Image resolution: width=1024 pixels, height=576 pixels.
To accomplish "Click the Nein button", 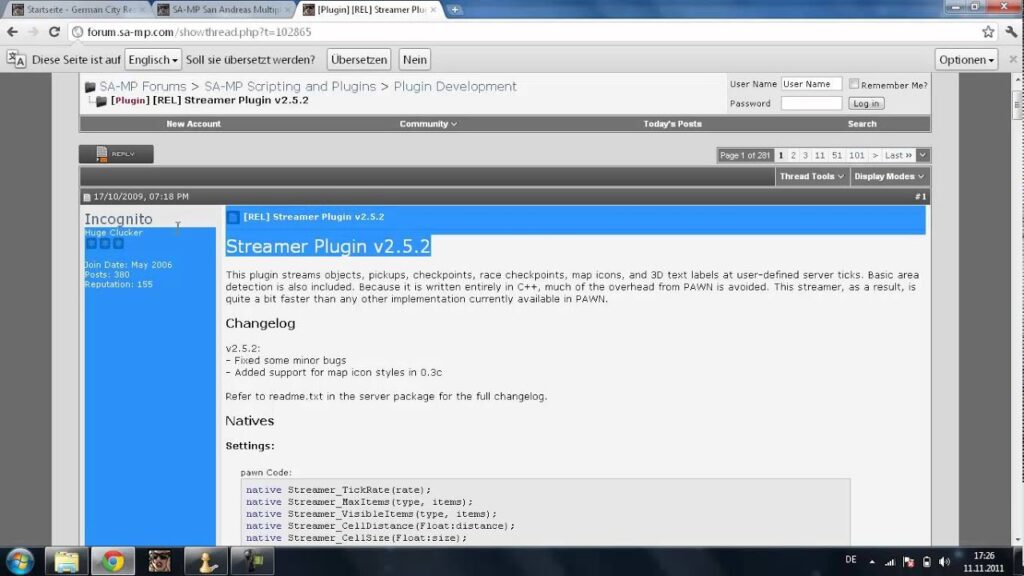I will (414, 59).
